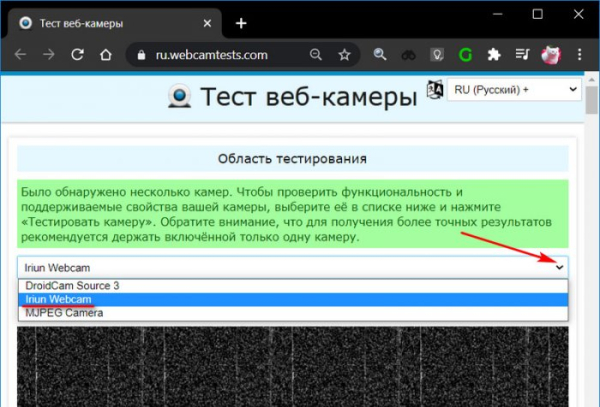Switch to the Тест веб-камеры tab

point(100,22)
